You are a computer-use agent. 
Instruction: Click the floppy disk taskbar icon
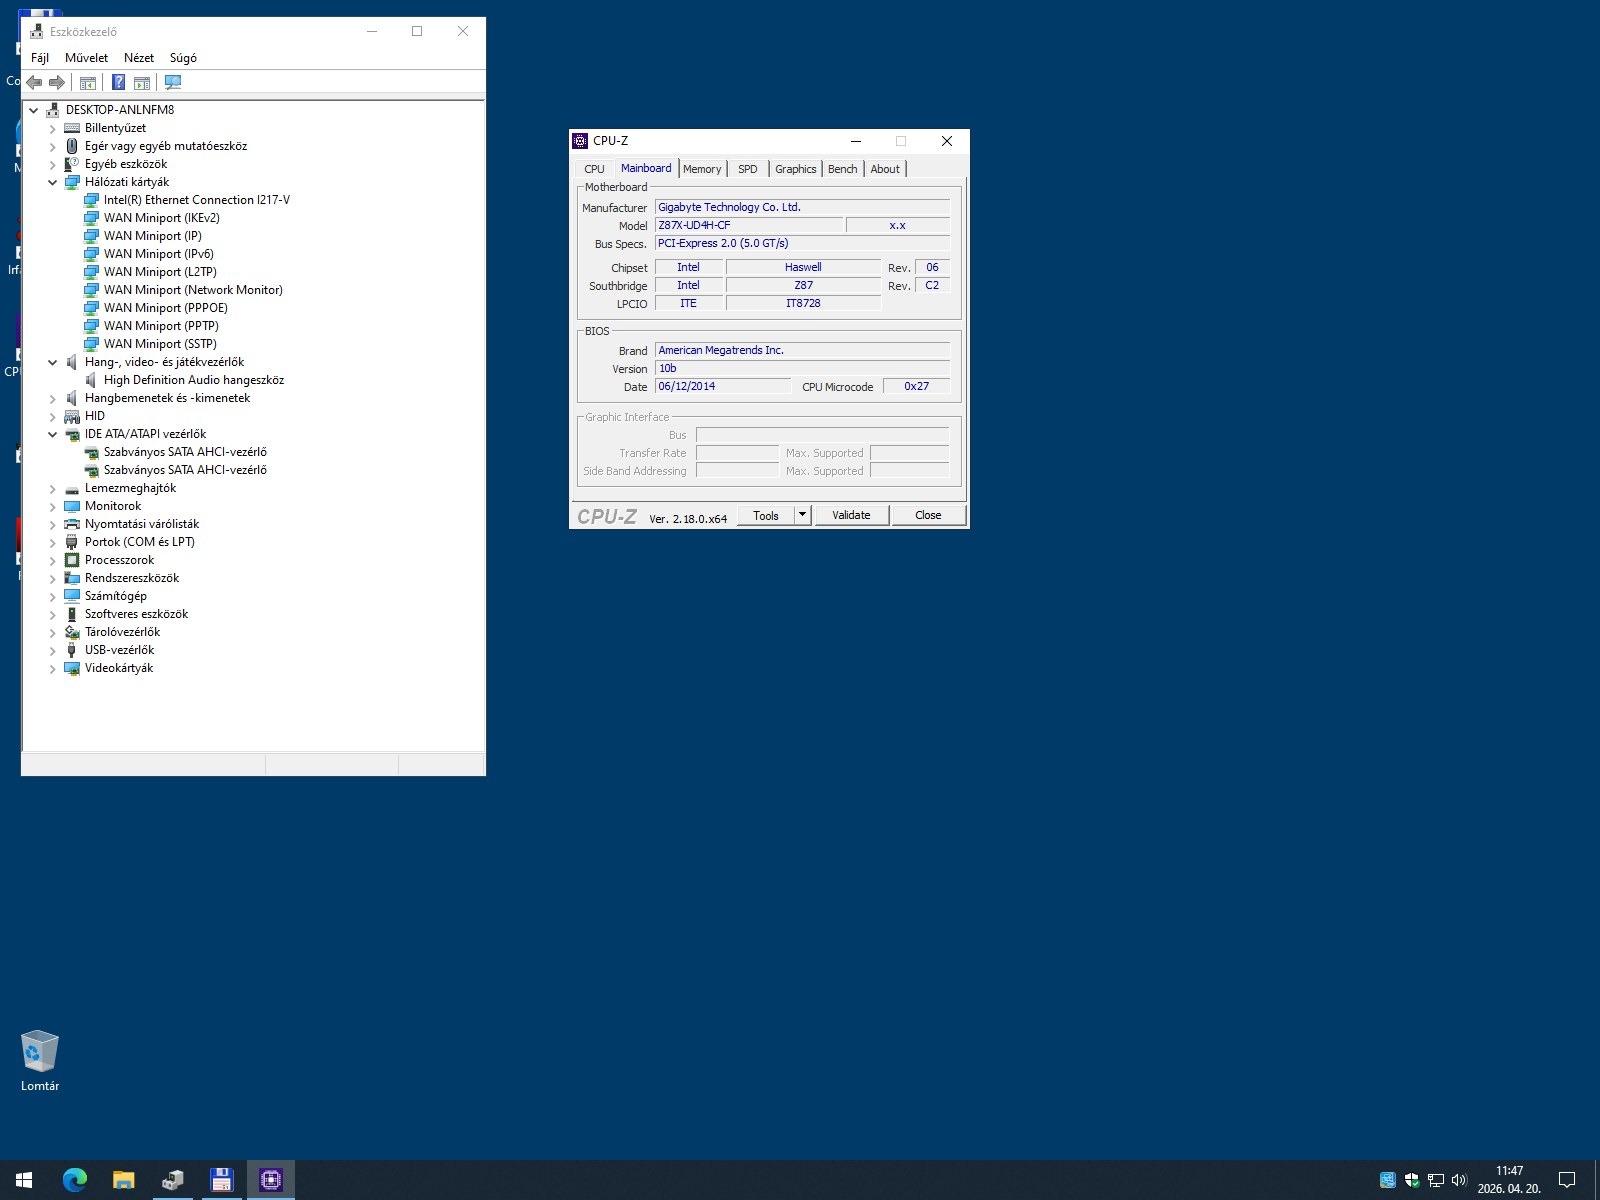(x=221, y=1180)
